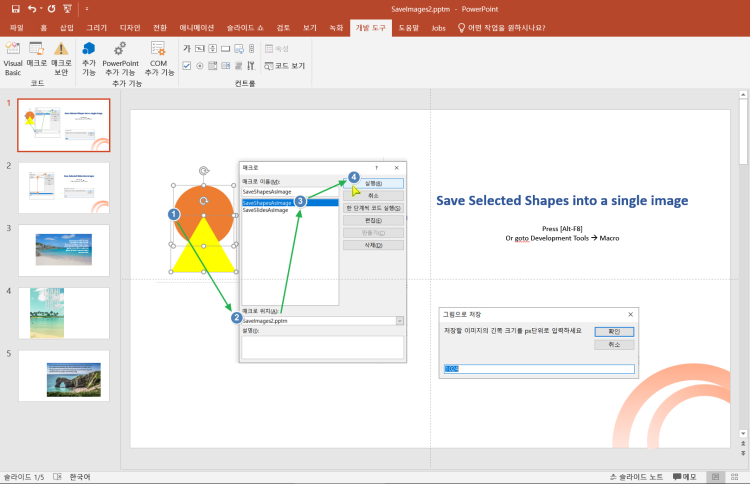Switch to the Jobs tab
The width and height of the screenshot is (750, 484).
[x=438, y=28]
